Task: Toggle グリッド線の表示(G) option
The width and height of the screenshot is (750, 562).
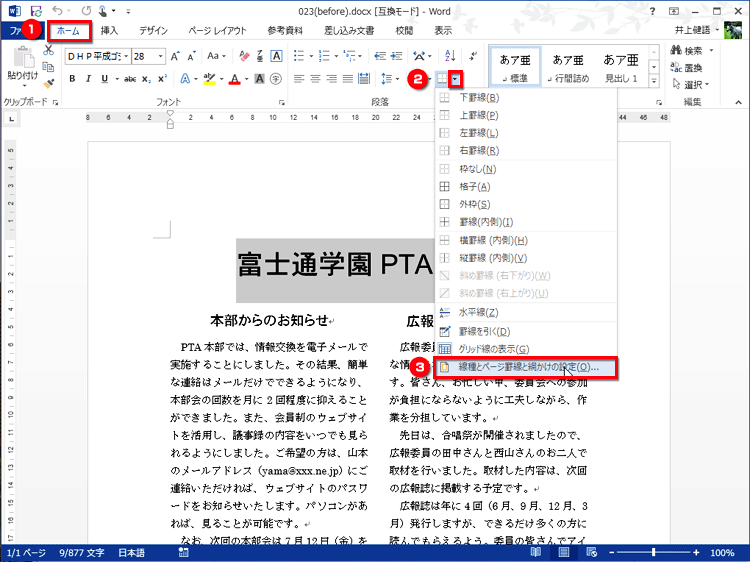Action: click(x=525, y=349)
